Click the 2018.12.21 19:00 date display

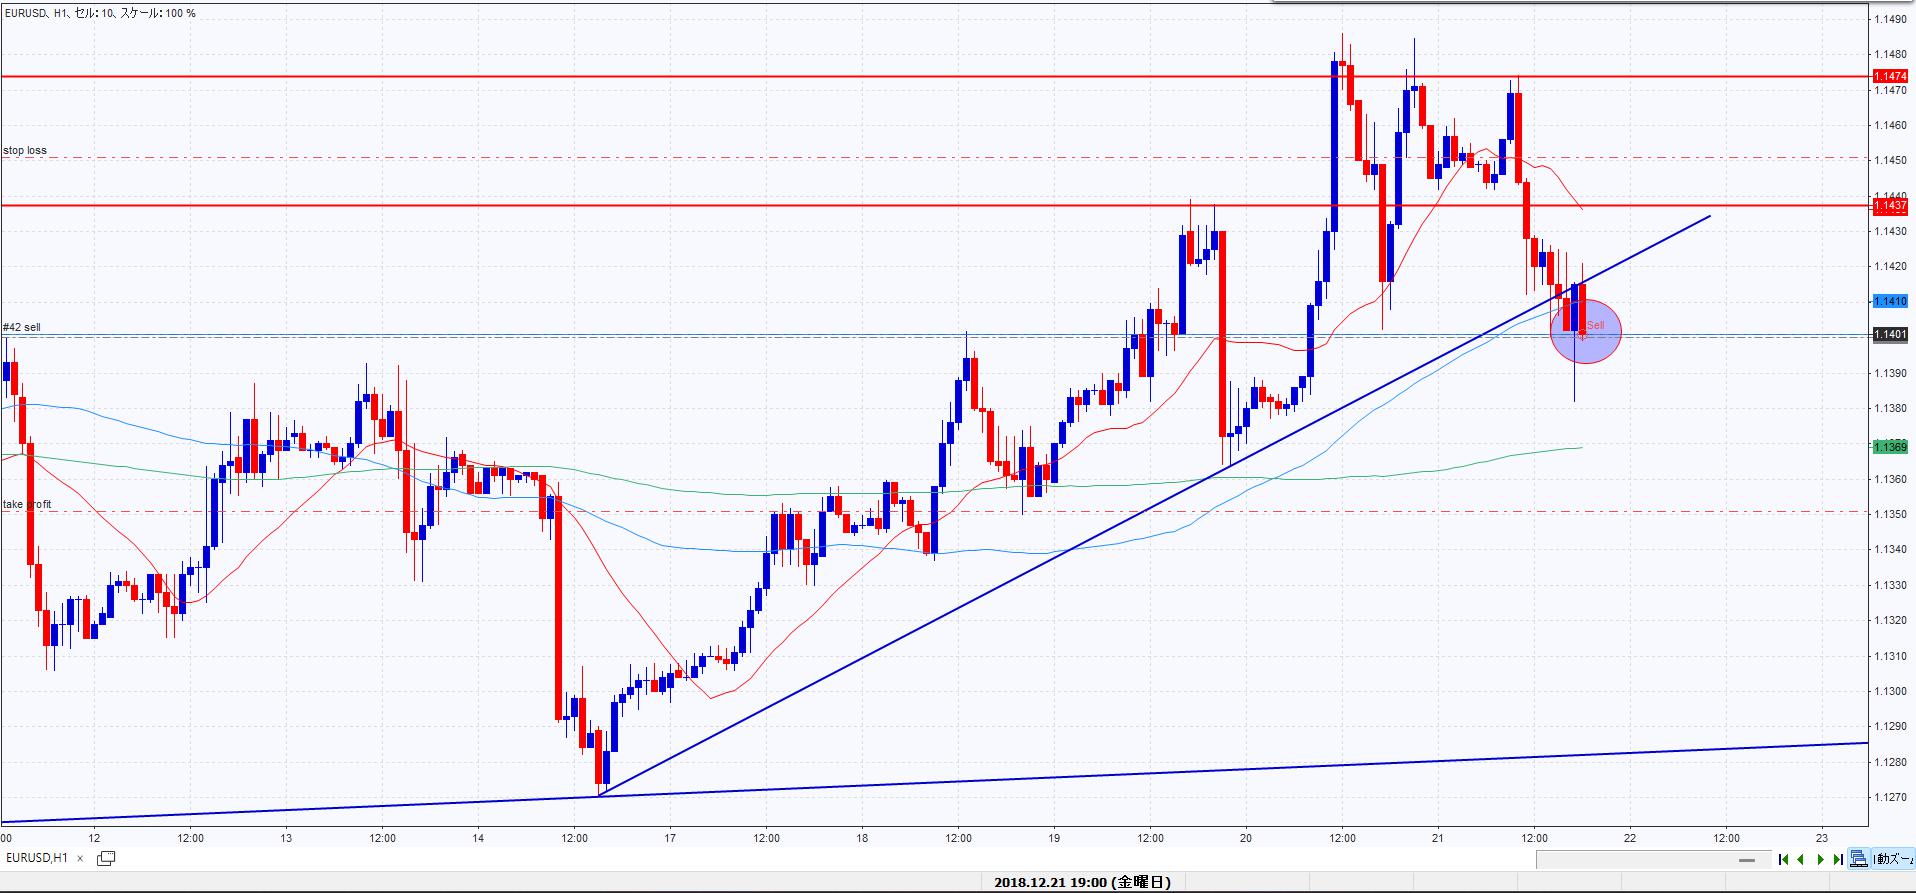click(x=1082, y=882)
